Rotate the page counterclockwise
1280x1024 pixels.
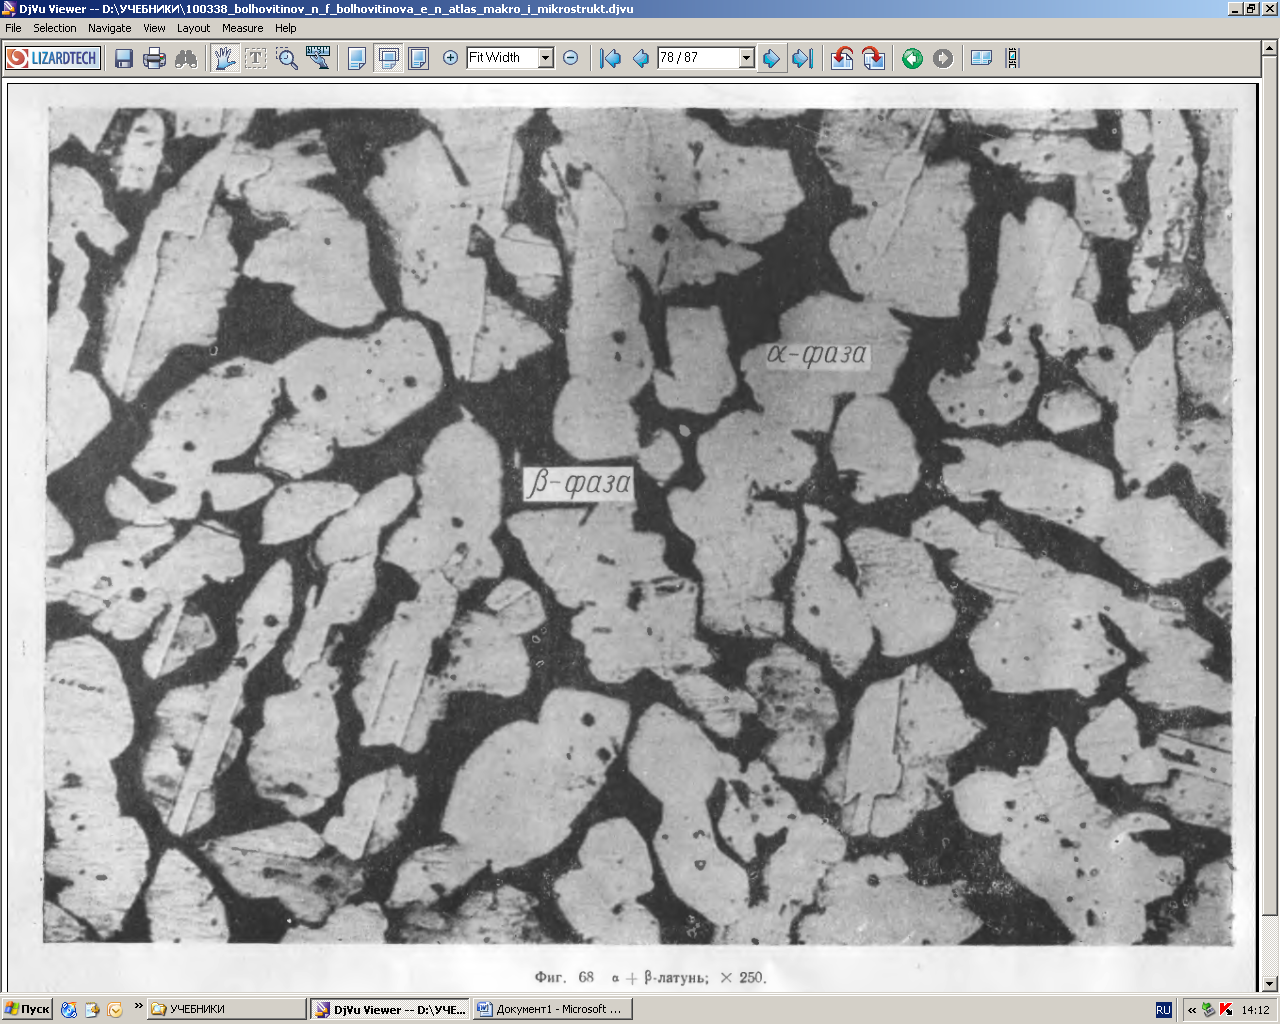click(842, 58)
